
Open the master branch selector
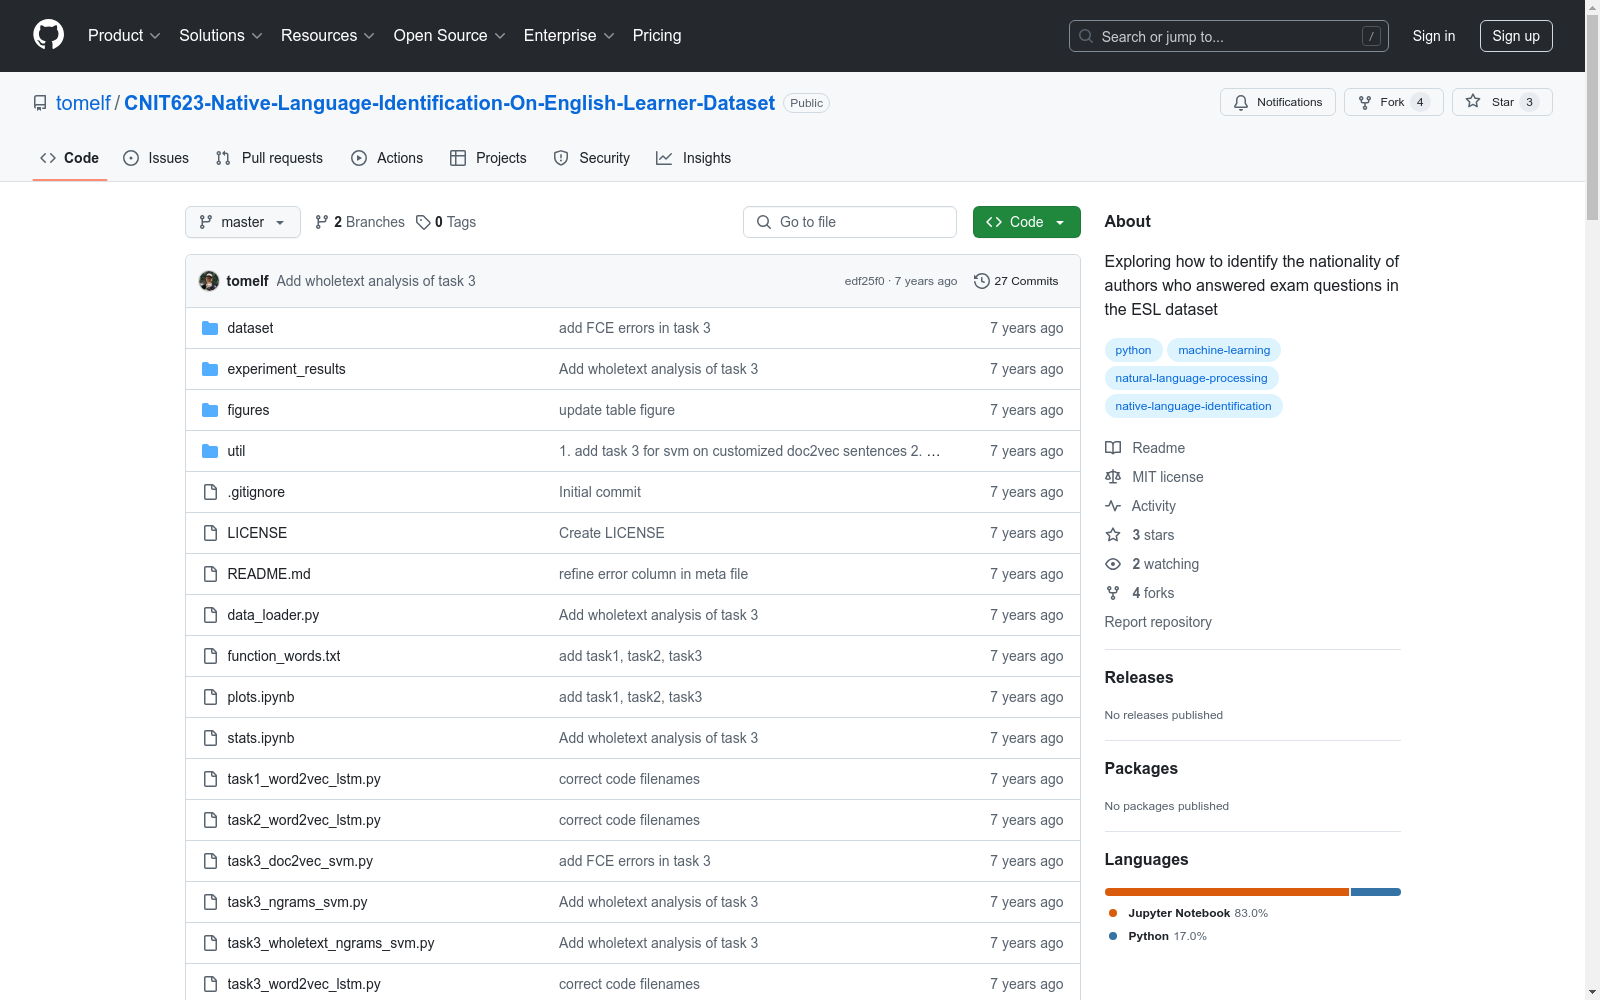(243, 222)
